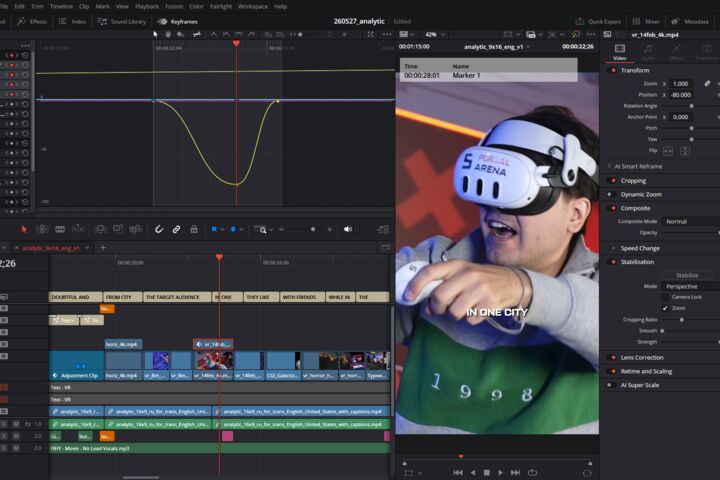Click the minus button to zoom out timeline
720x480 pixels.
click(281, 229)
